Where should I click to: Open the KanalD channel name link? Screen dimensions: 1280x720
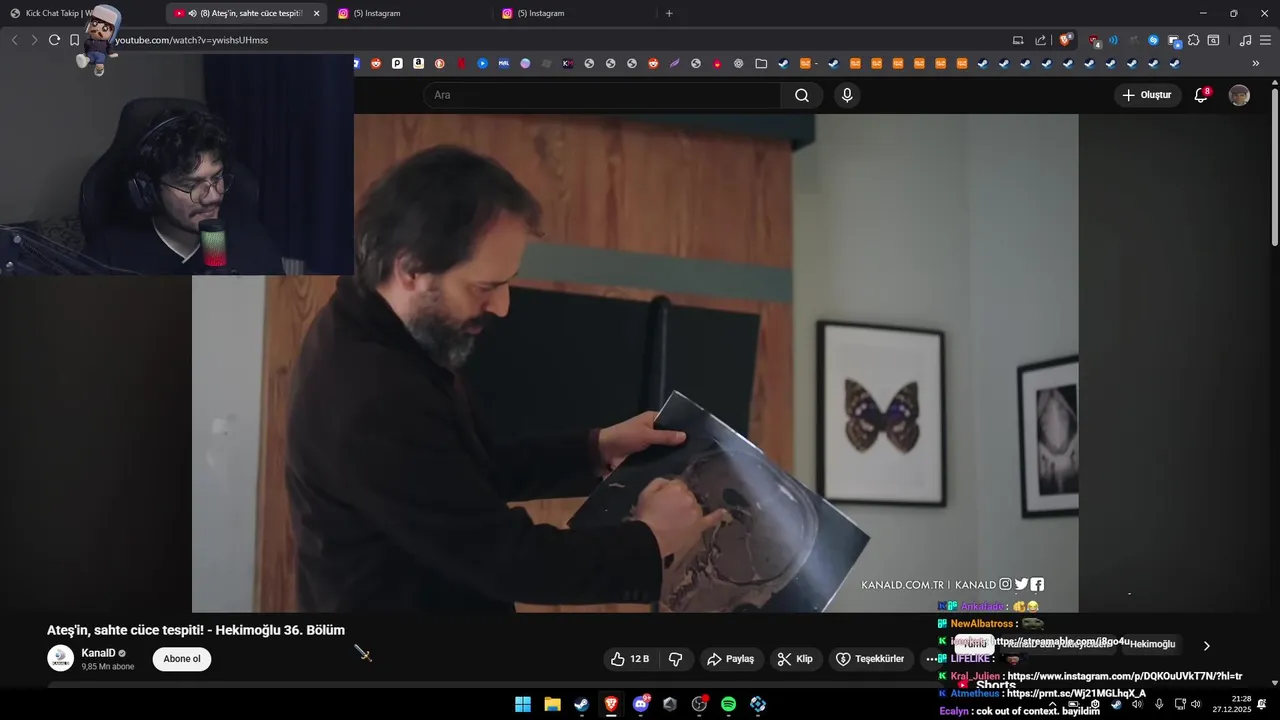tap(99, 653)
